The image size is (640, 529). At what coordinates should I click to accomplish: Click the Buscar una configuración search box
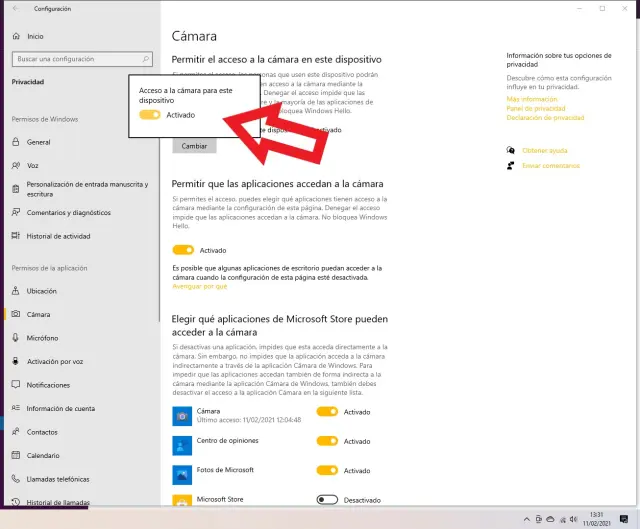coord(80,59)
